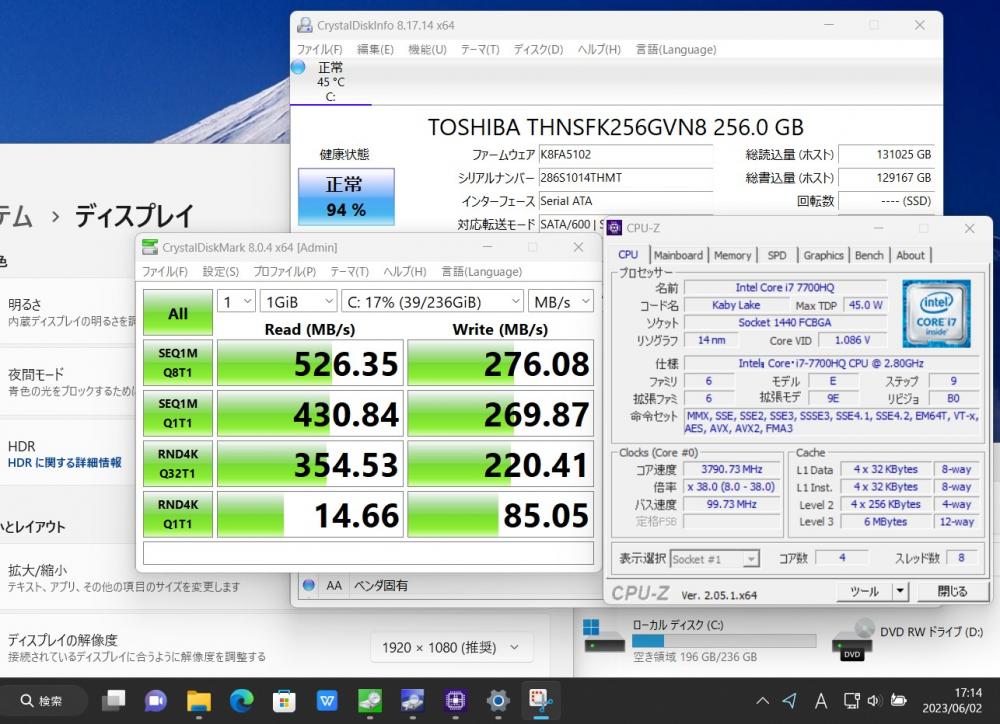Screen dimensions: 1000x724
Task: Open the WPS Office taskbar icon
Action: tap(327, 700)
